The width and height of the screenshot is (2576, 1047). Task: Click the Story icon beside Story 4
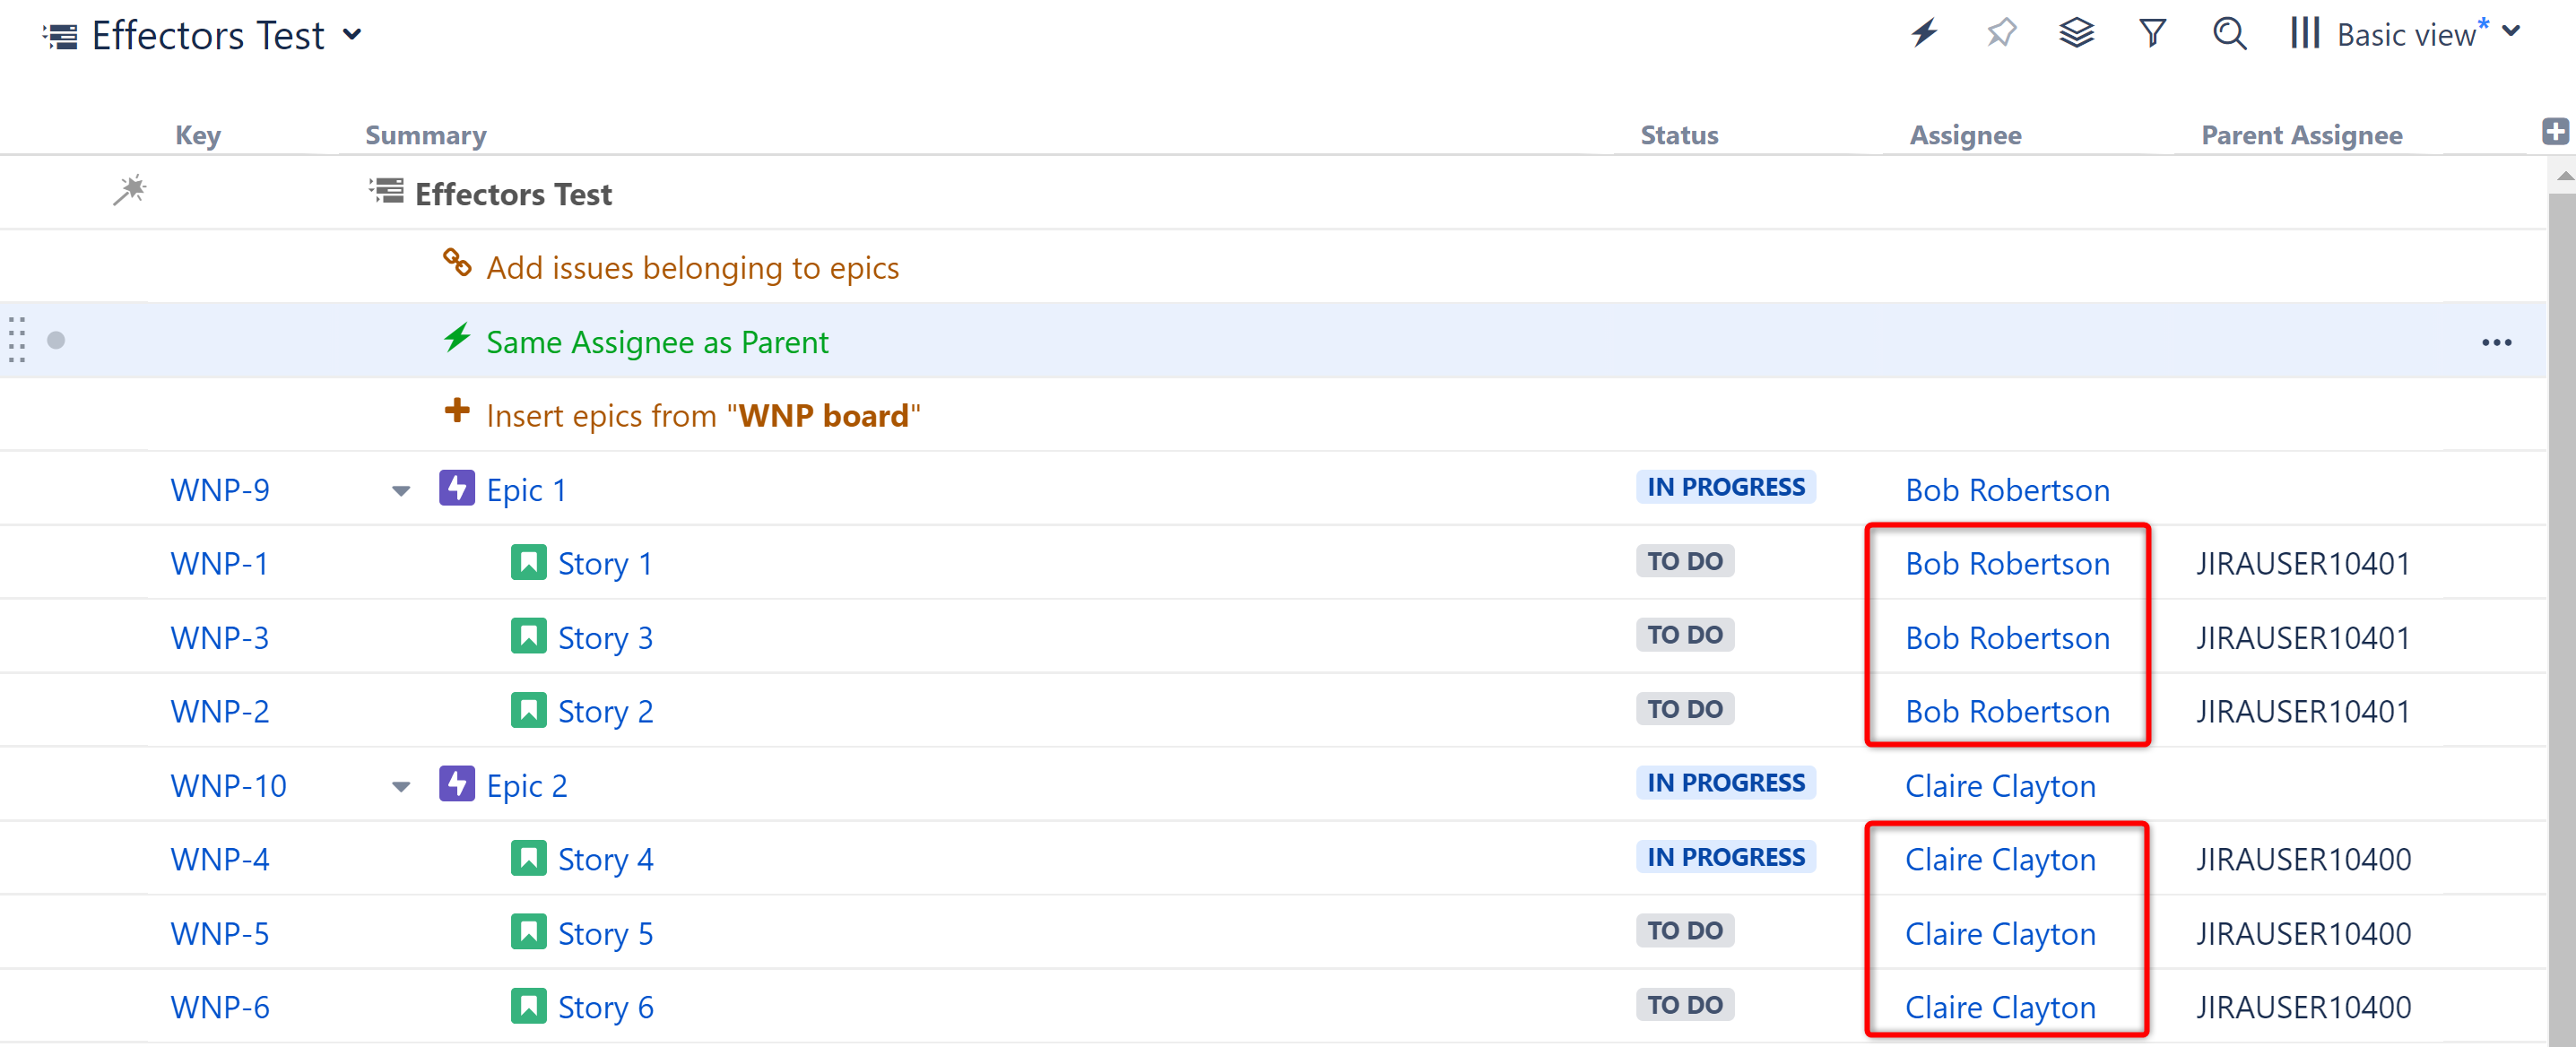click(529, 857)
